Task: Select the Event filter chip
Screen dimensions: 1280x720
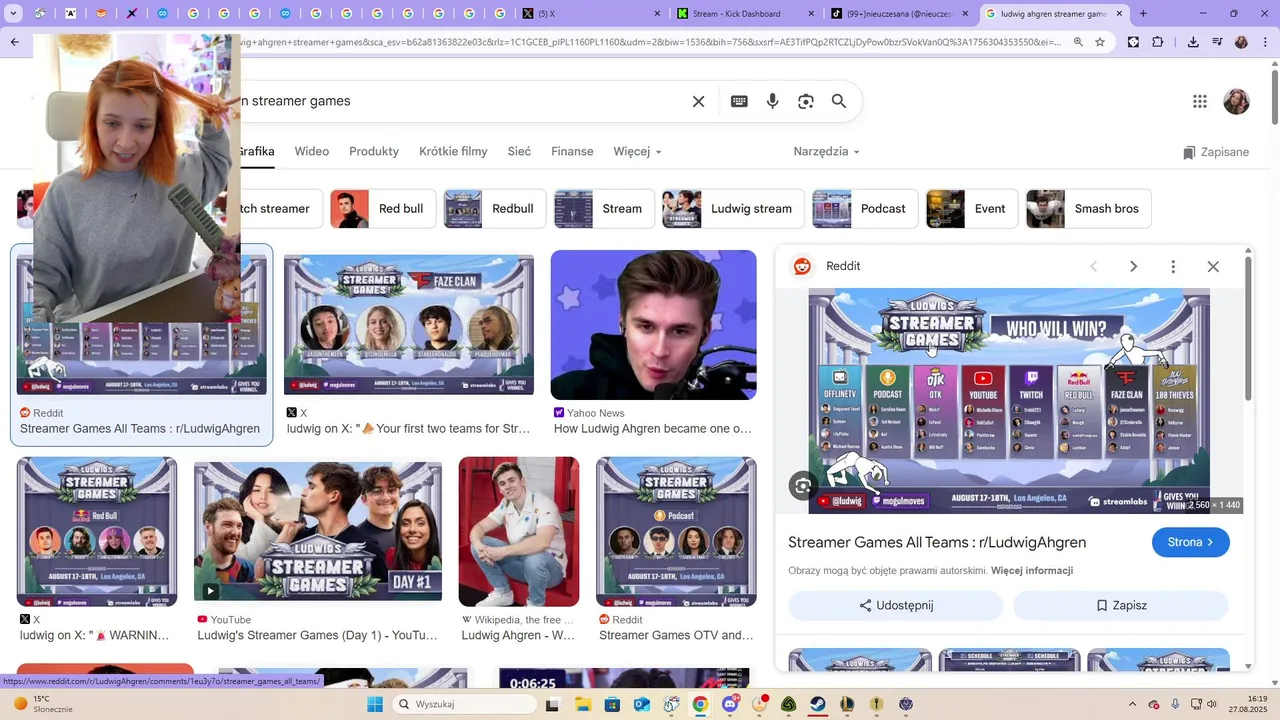Action: (972, 208)
